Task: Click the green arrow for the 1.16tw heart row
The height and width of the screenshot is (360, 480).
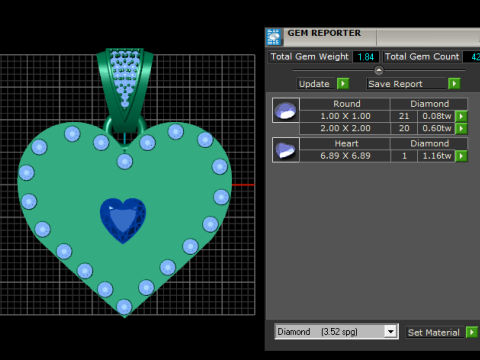Action: pyautogui.click(x=461, y=156)
